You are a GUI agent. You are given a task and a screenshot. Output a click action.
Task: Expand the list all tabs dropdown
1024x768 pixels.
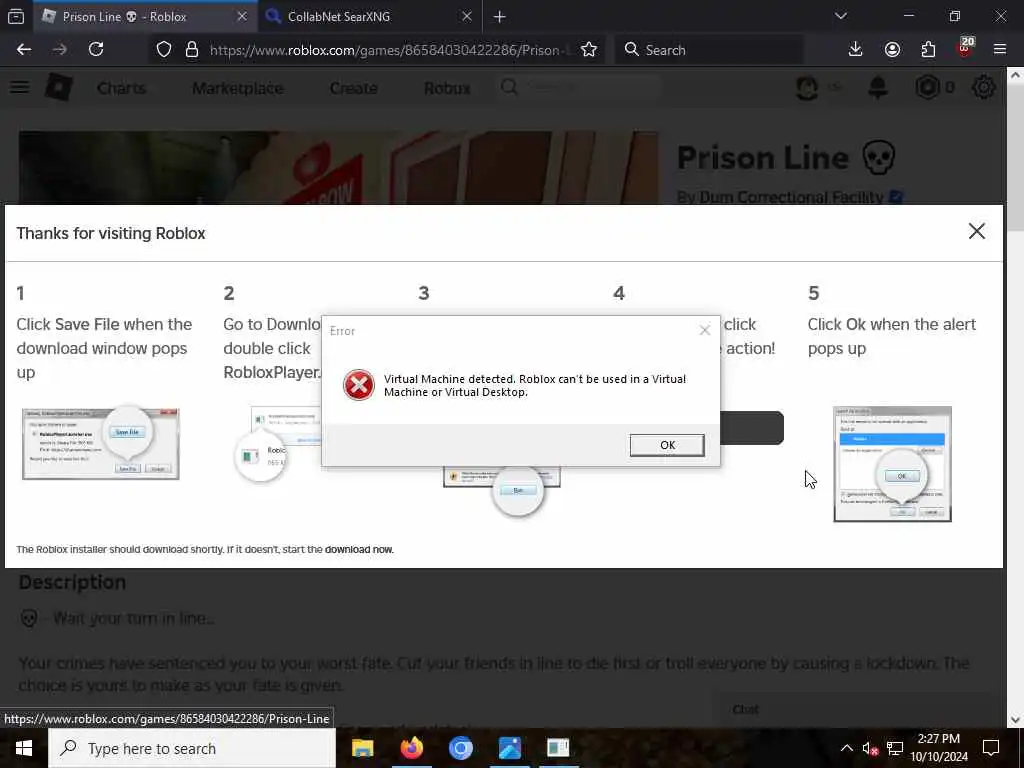coord(840,16)
